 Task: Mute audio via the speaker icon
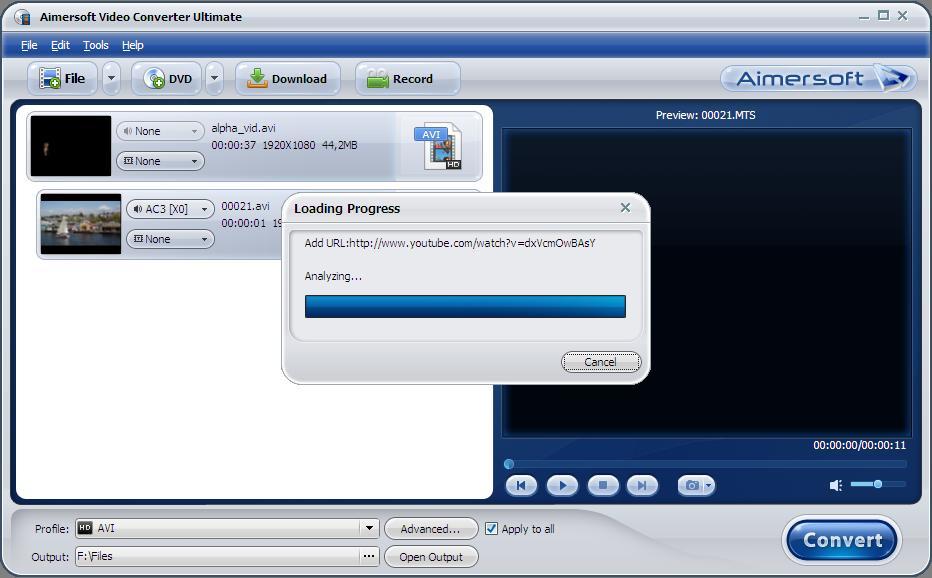coord(836,485)
